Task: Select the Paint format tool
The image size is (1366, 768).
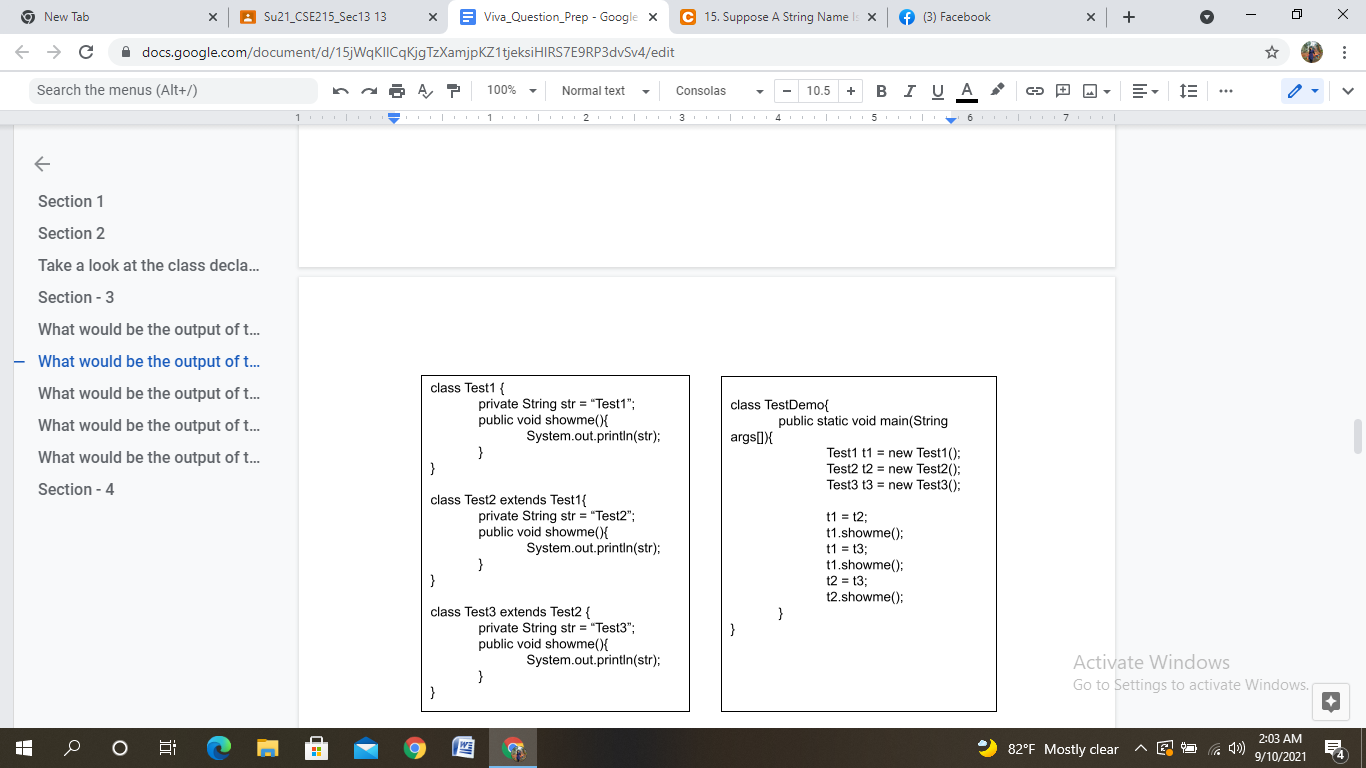Action: (x=452, y=90)
